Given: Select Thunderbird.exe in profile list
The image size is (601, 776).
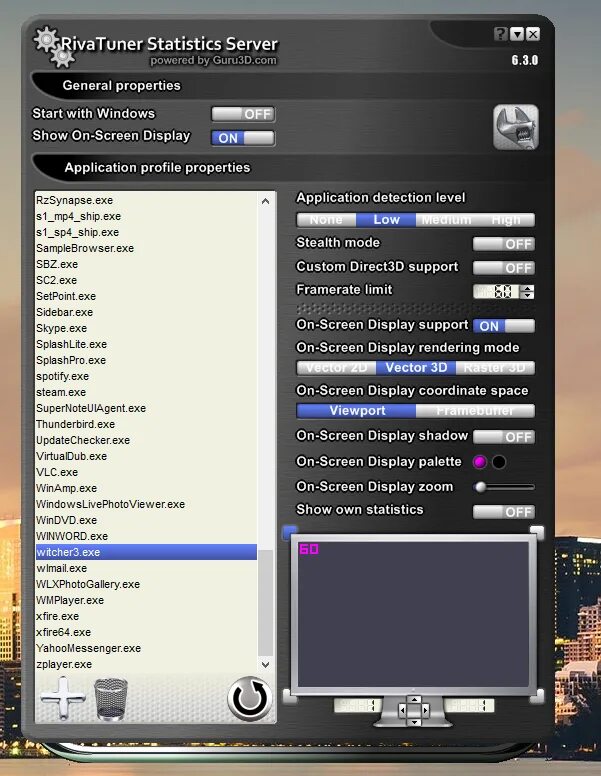Looking at the screenshot, I should point(146,424).
